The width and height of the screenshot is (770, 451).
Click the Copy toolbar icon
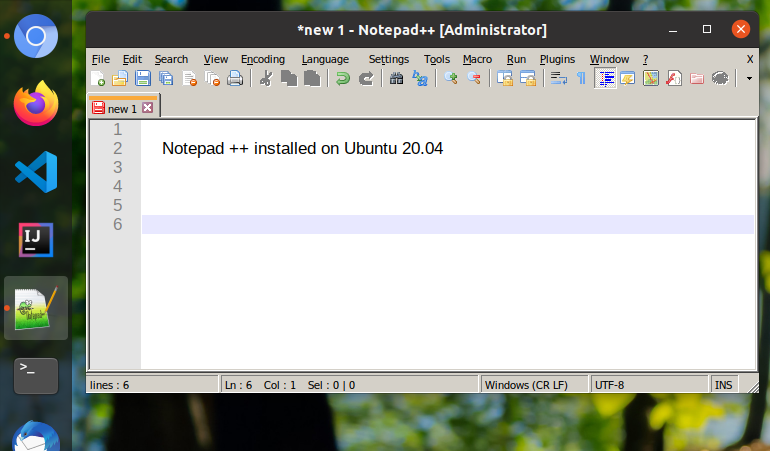pyautogui.click(x=289, y=78)
